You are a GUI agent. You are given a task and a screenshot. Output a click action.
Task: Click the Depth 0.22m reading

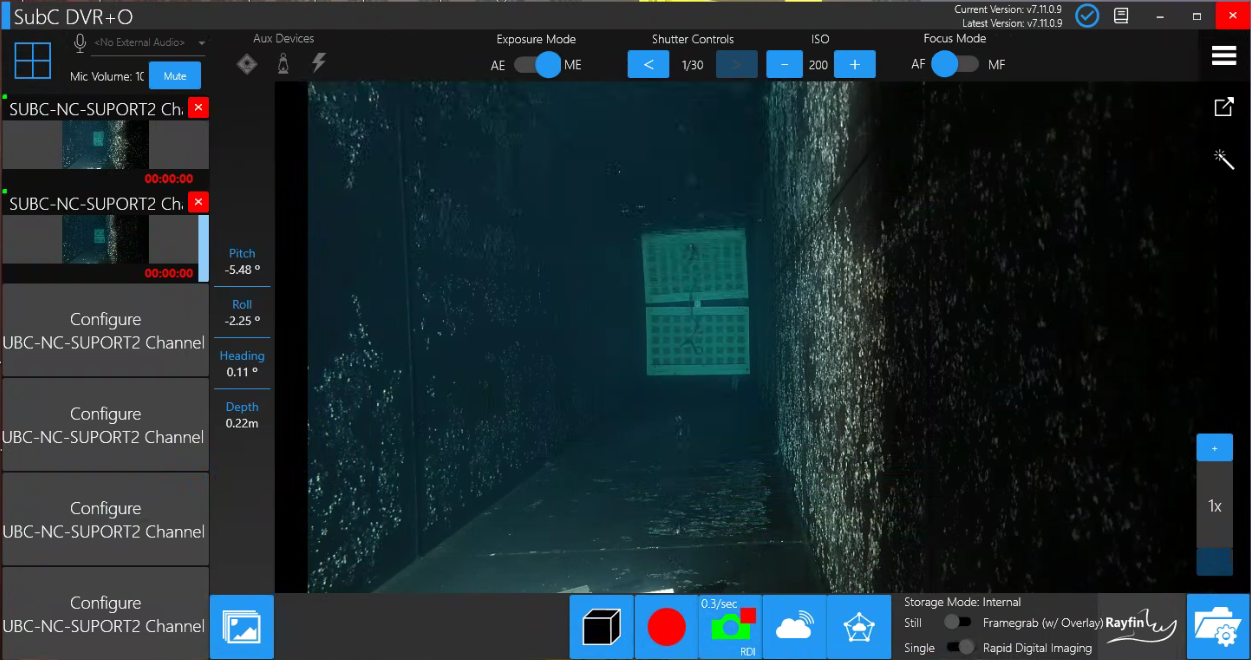tap(242, 415)
